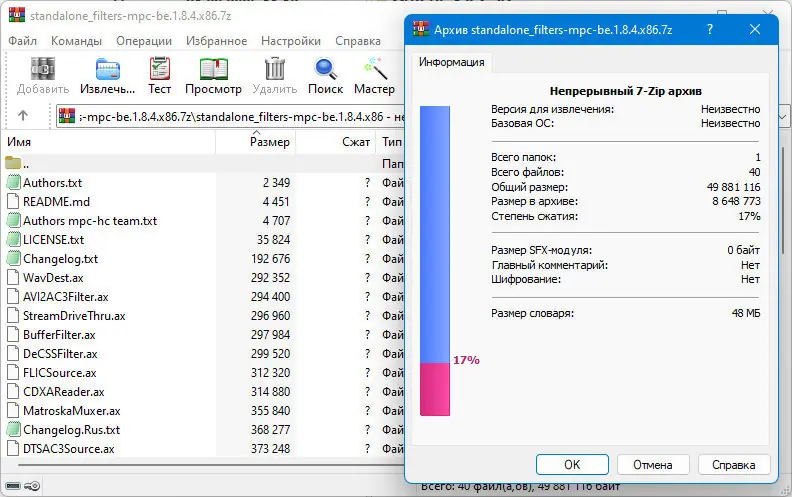Expand the address bar path dropdown
Image resolution: width=792 pixels, height=497 pixels.
click(x=783, y=117)
